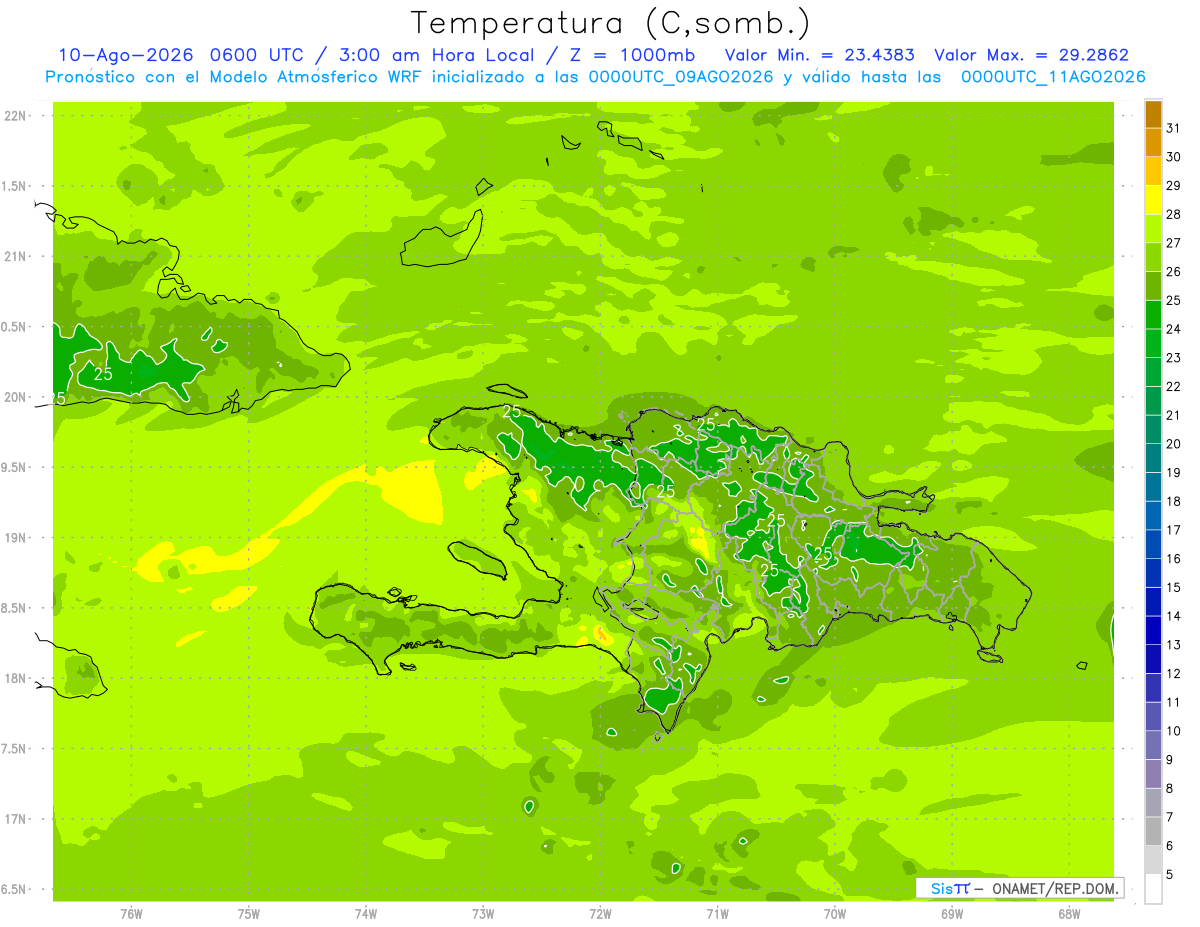Click the yellow legend swatch between 28 and 29
The image size is (1200, 927).
(x=1153, y=201)
